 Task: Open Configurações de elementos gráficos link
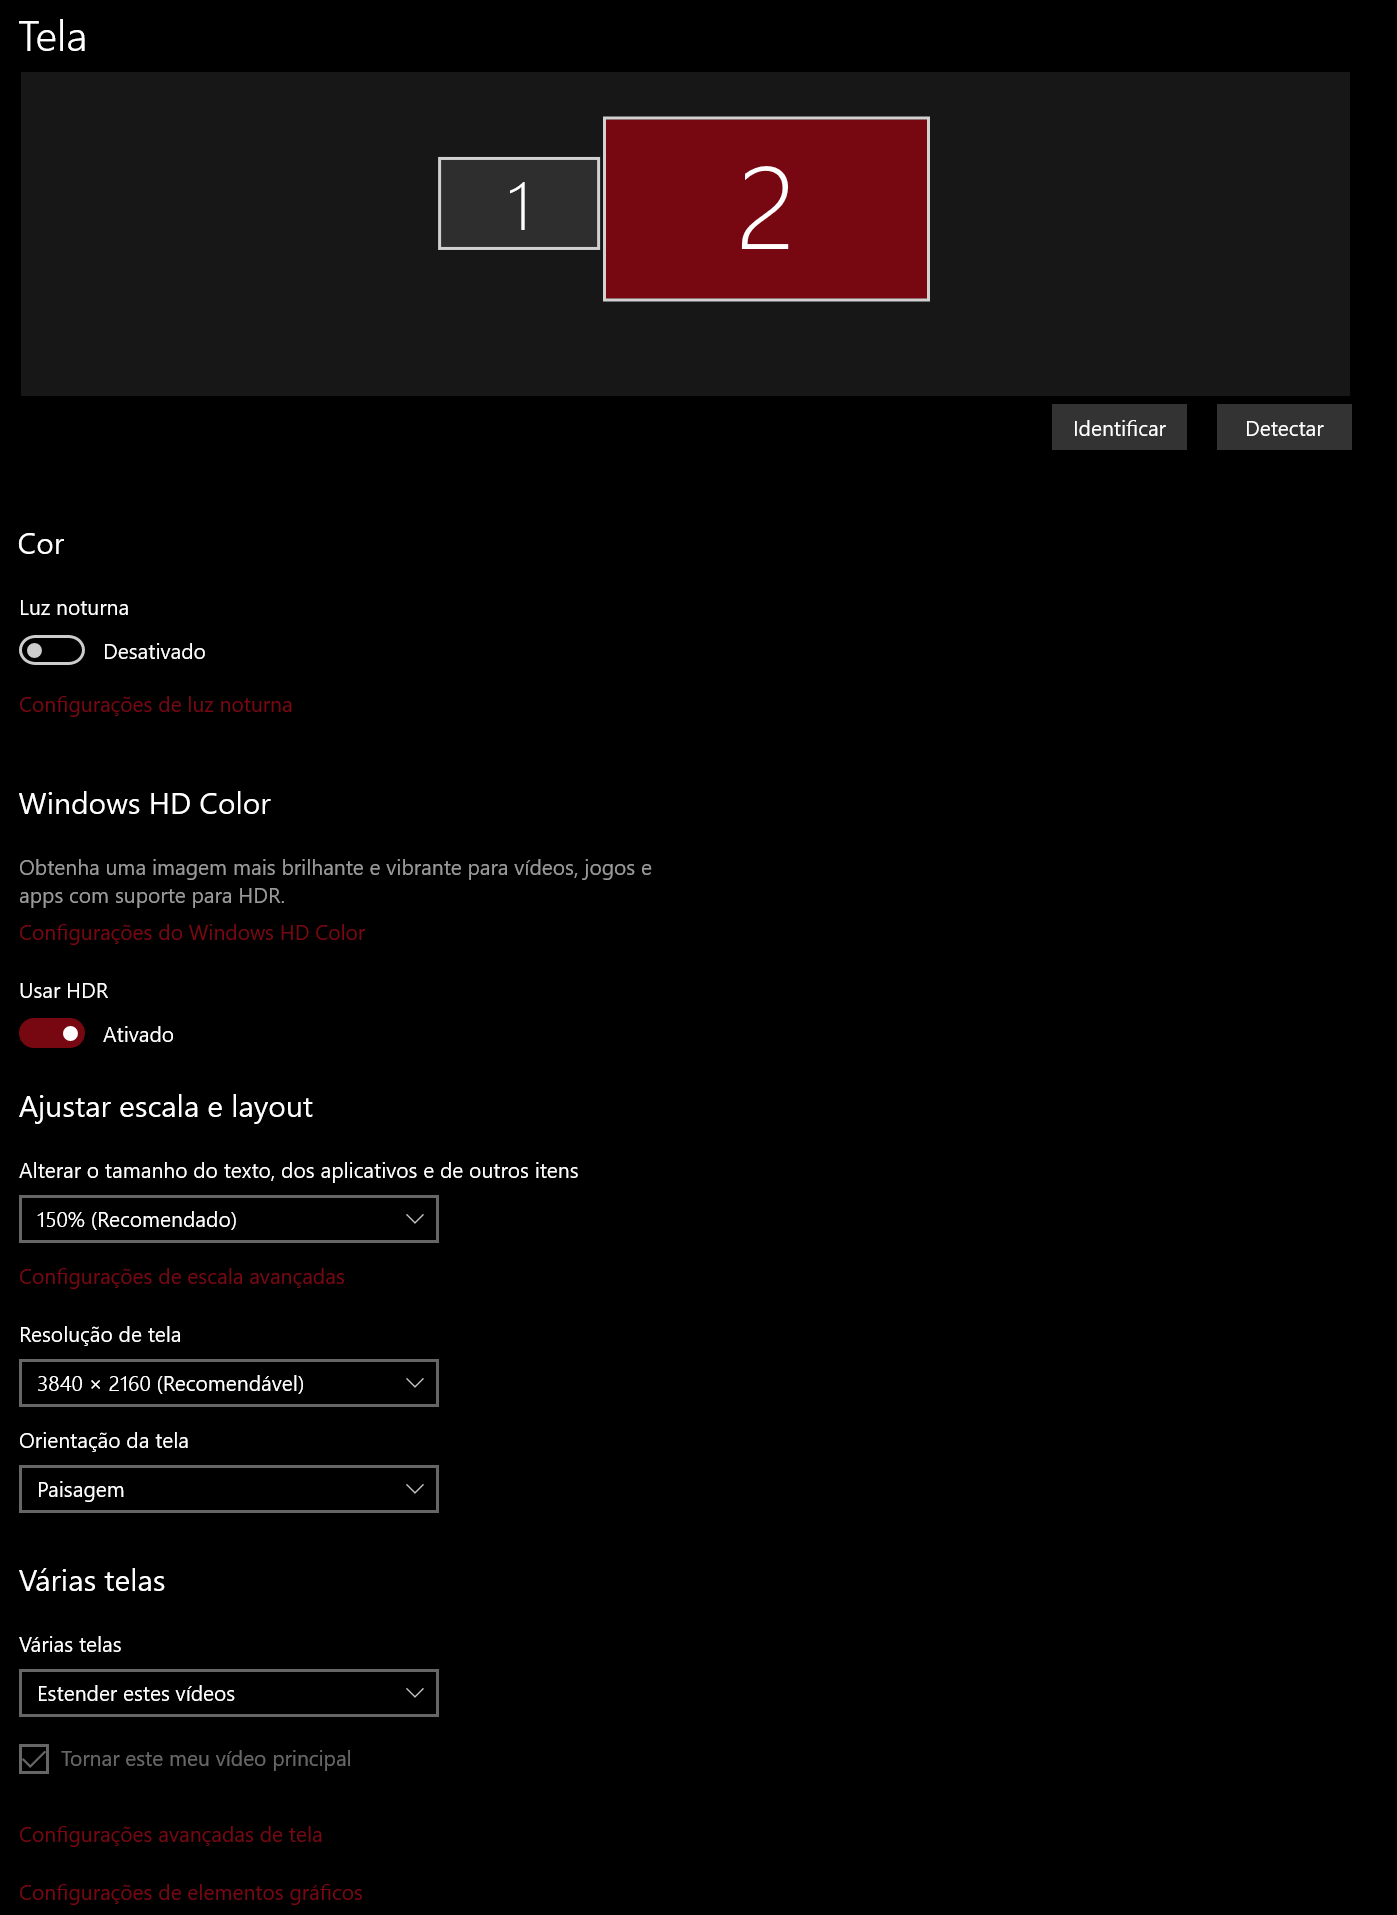click(x=191, y=1893)
